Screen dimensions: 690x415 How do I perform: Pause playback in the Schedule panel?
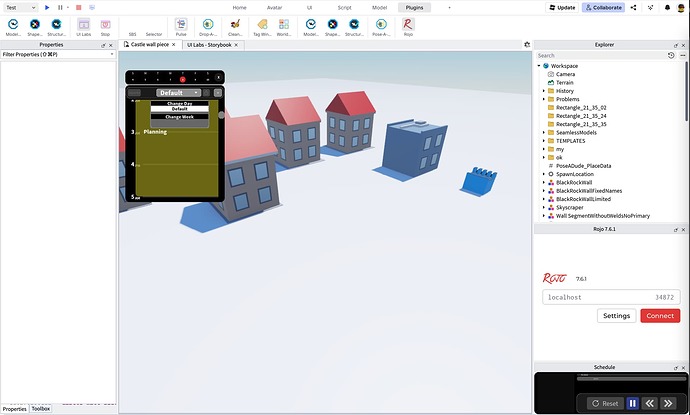632,403
